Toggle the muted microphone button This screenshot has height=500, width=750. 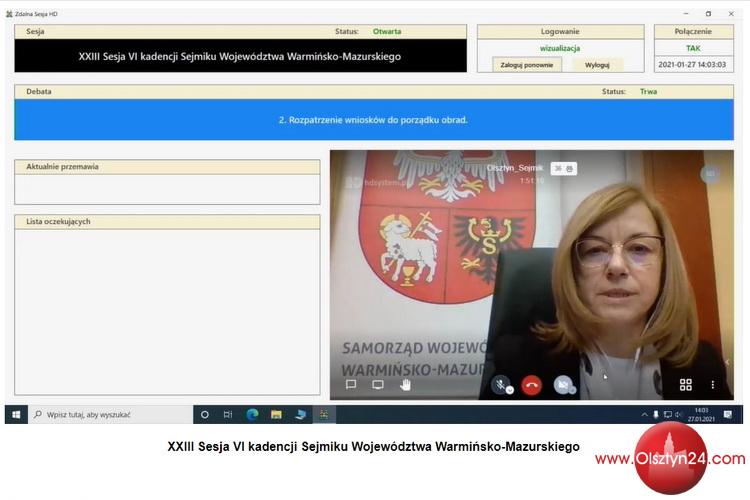point(500,384)
